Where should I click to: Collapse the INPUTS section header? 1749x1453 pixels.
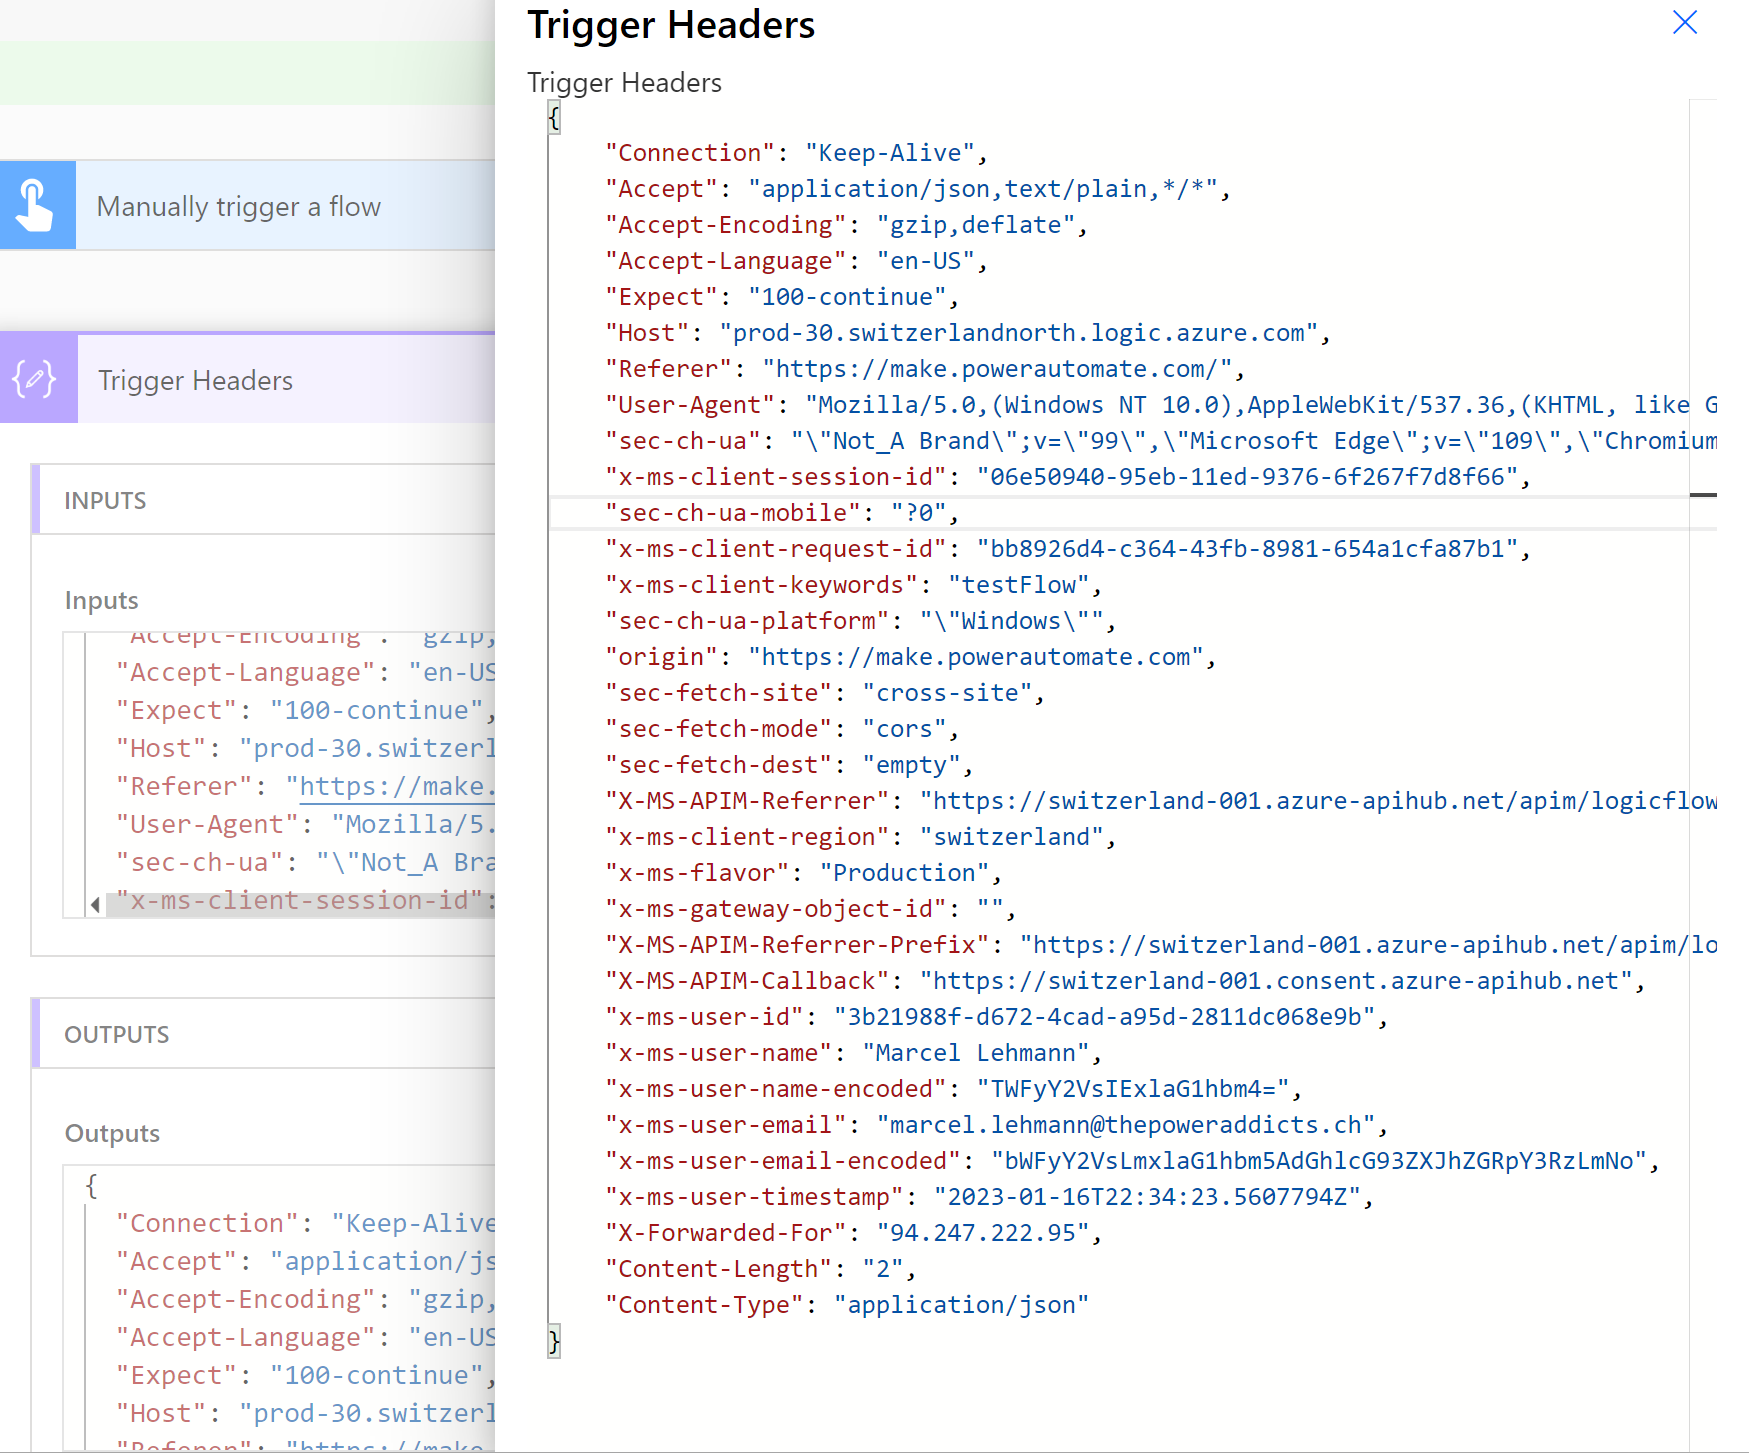[x=105, y=500]
